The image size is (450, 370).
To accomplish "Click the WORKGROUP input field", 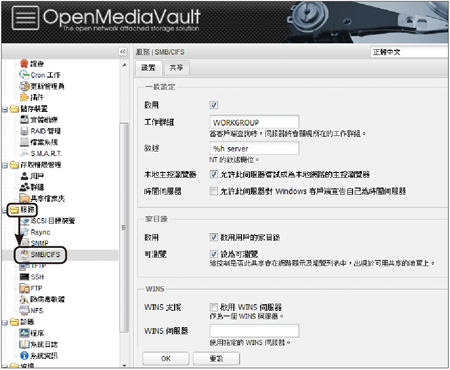I will [254, 122].
